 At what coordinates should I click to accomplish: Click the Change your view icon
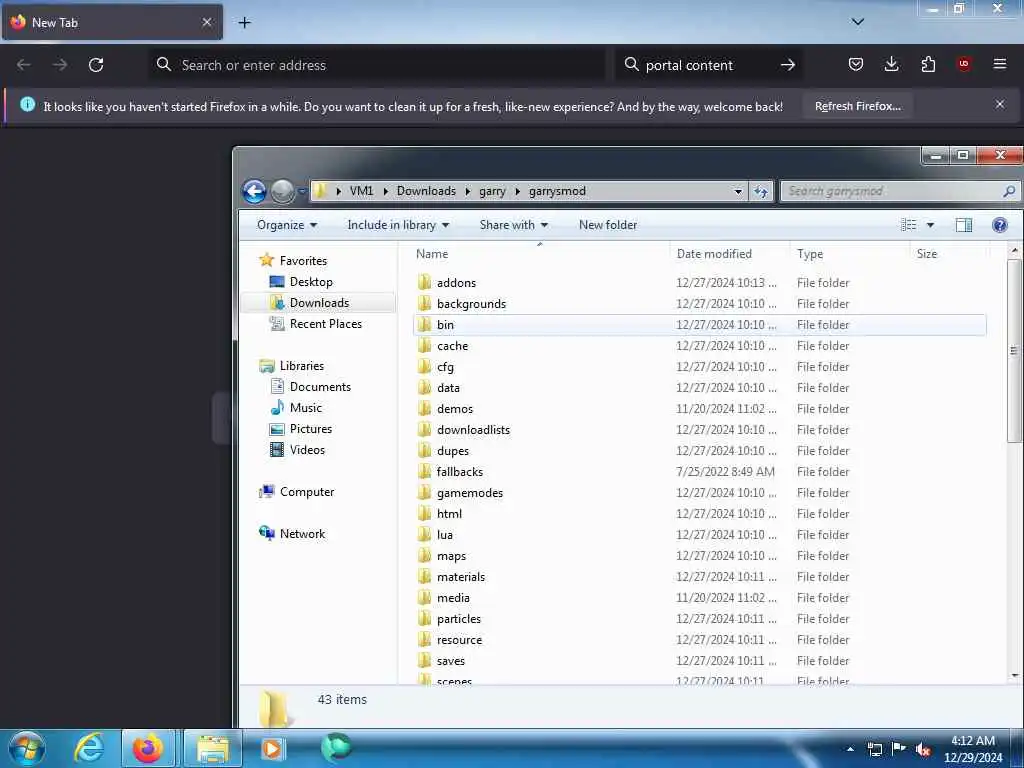[908, 225]
